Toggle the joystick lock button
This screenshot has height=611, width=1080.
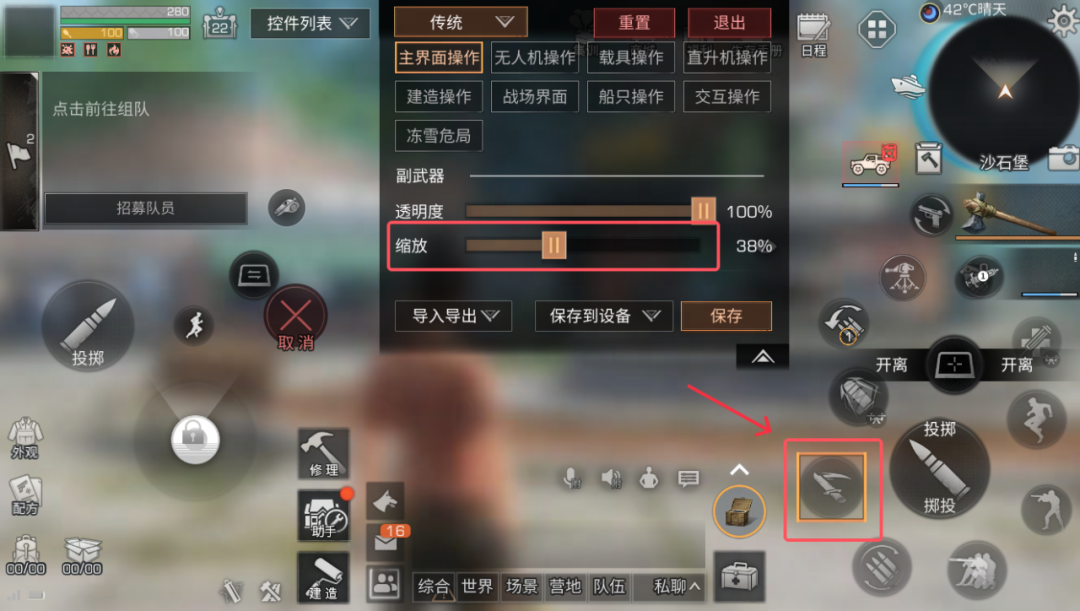[195, 439]
